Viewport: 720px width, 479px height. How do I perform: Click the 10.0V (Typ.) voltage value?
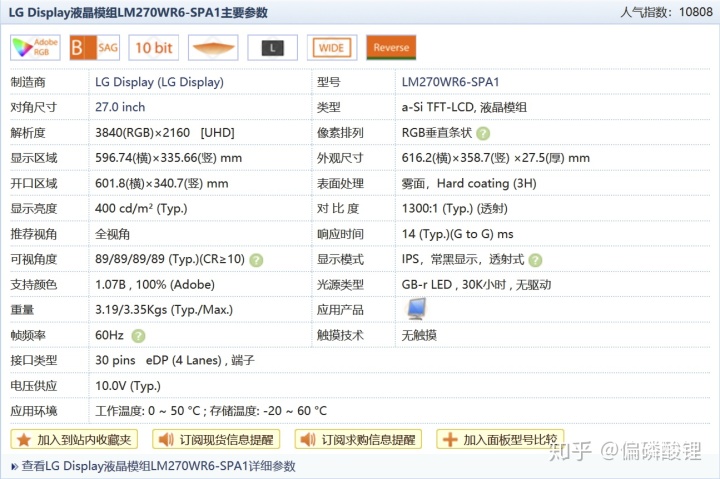128,386
